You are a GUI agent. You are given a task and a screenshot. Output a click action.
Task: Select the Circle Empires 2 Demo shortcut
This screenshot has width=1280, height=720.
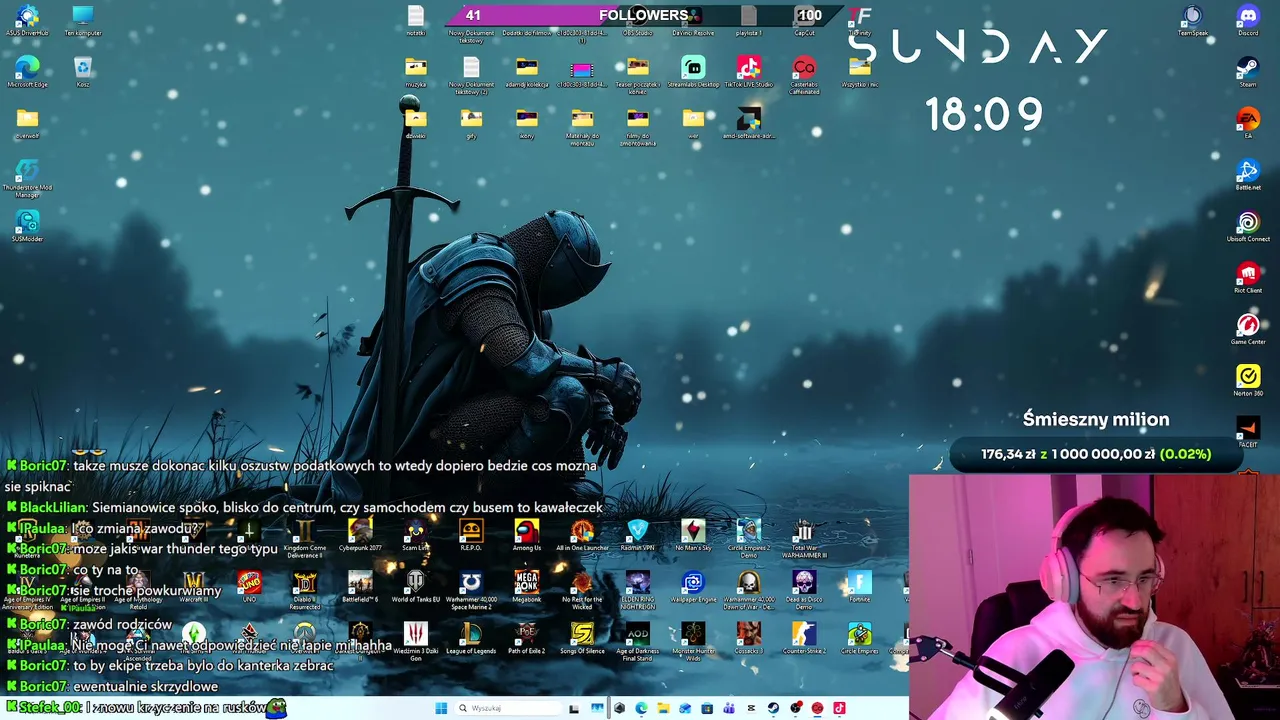coord(748,538)
